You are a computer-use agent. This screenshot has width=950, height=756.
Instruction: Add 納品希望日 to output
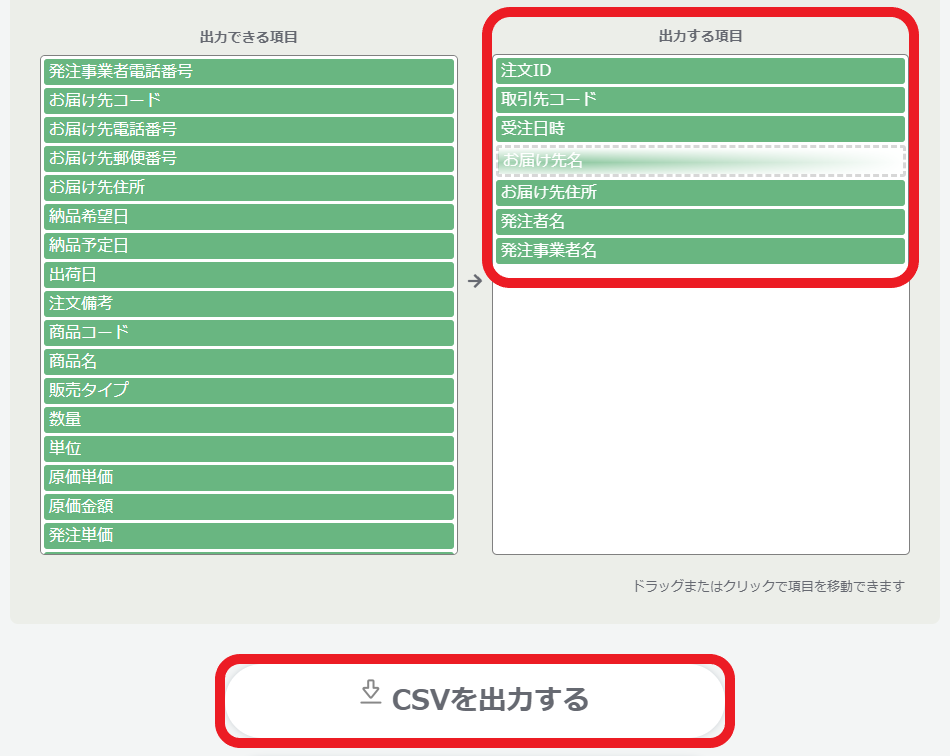coord(248,217)
